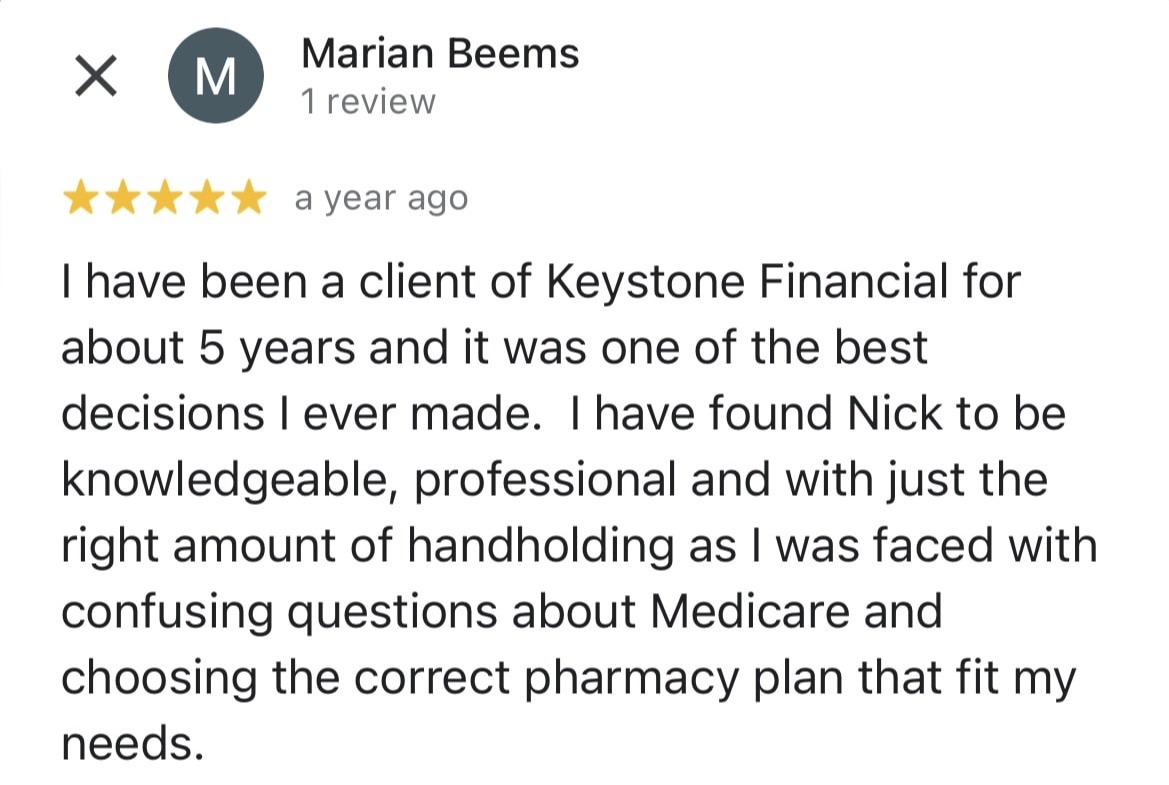Click the first yellow star
This screenshot has width=1169, height=785.
(x=80, y=200)
